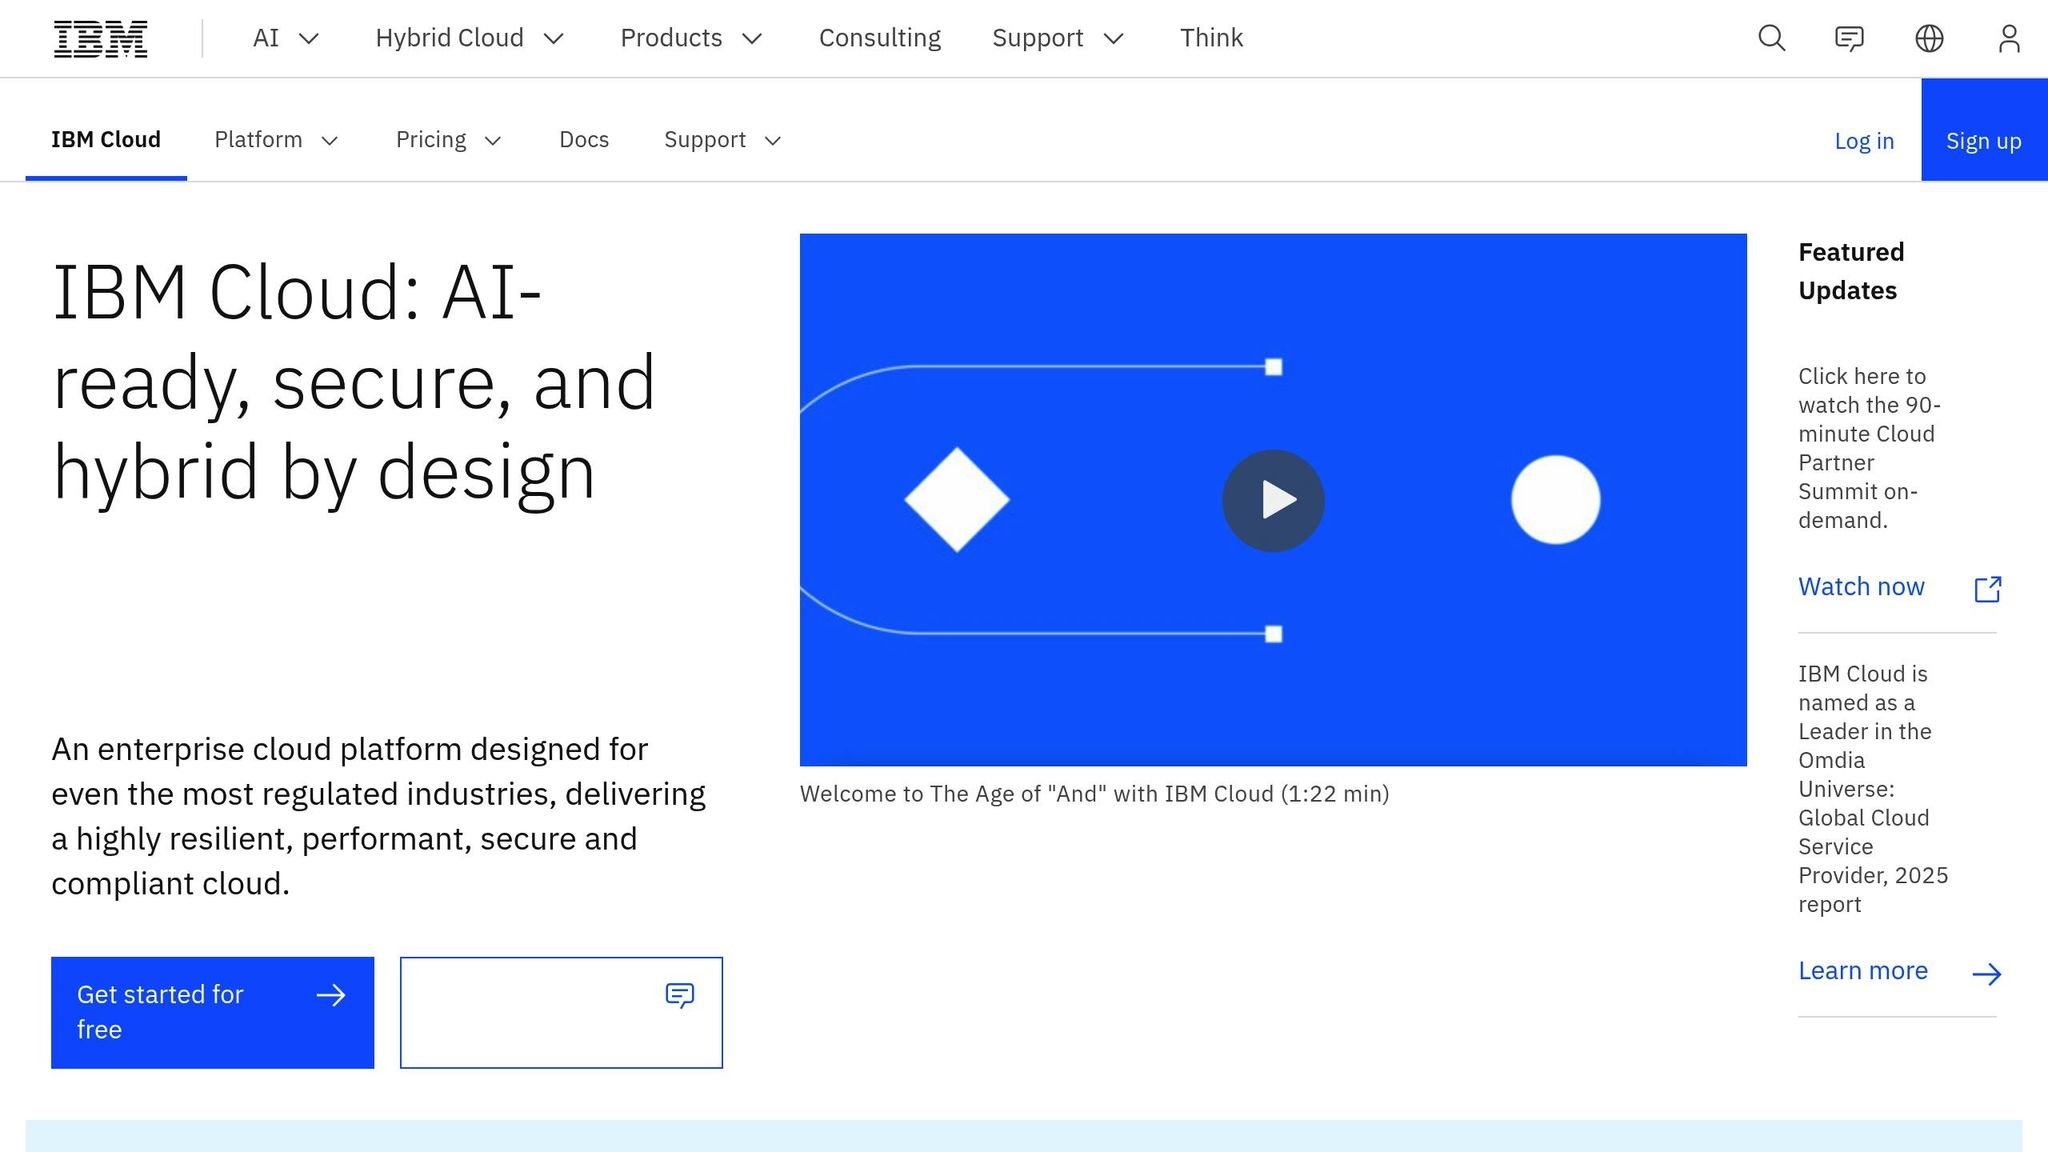This screenshot has height=1152, width=2048.
Task: Click the Log in link
Action: pos(1863,141)
